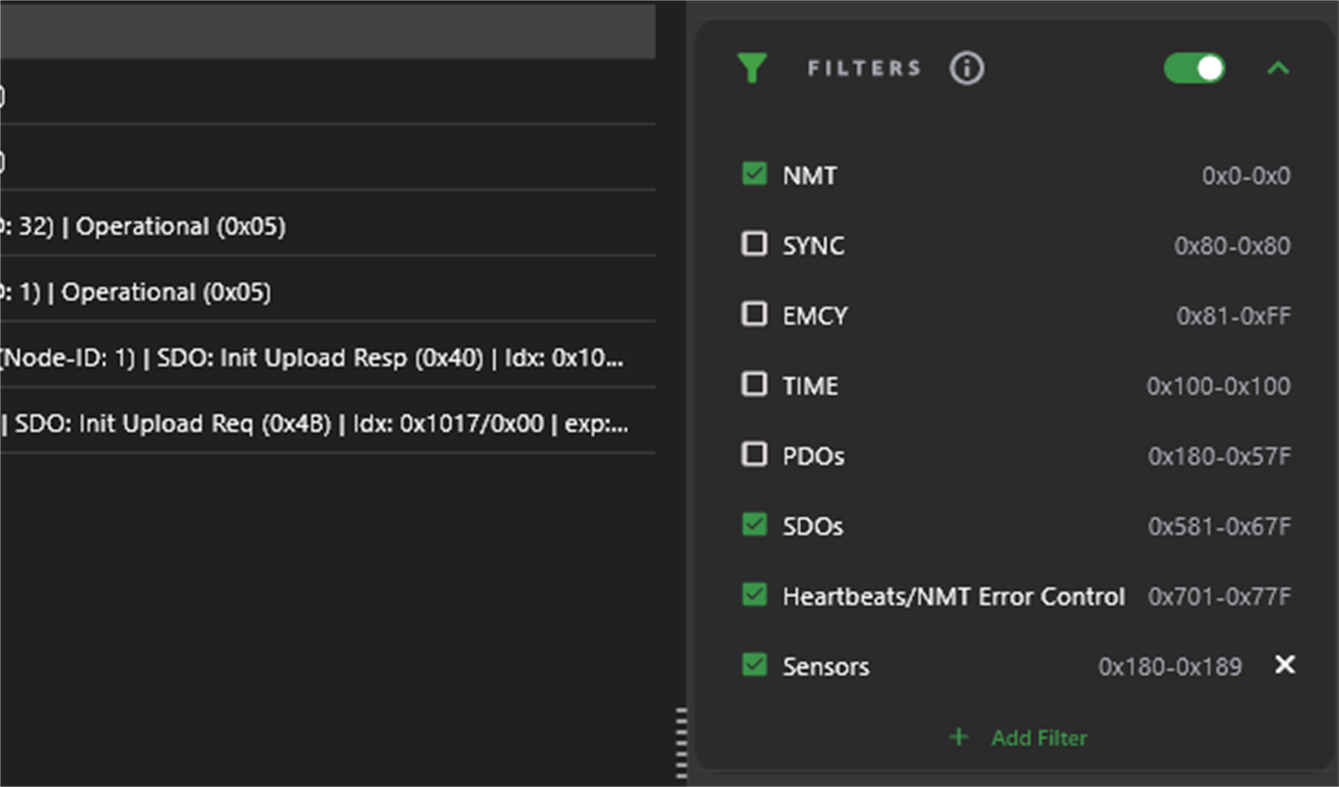The width and height of the screenshot is (1339, 787).
Task: Uncheck the Sensors filter checkbox
Action: pos(754,665)
